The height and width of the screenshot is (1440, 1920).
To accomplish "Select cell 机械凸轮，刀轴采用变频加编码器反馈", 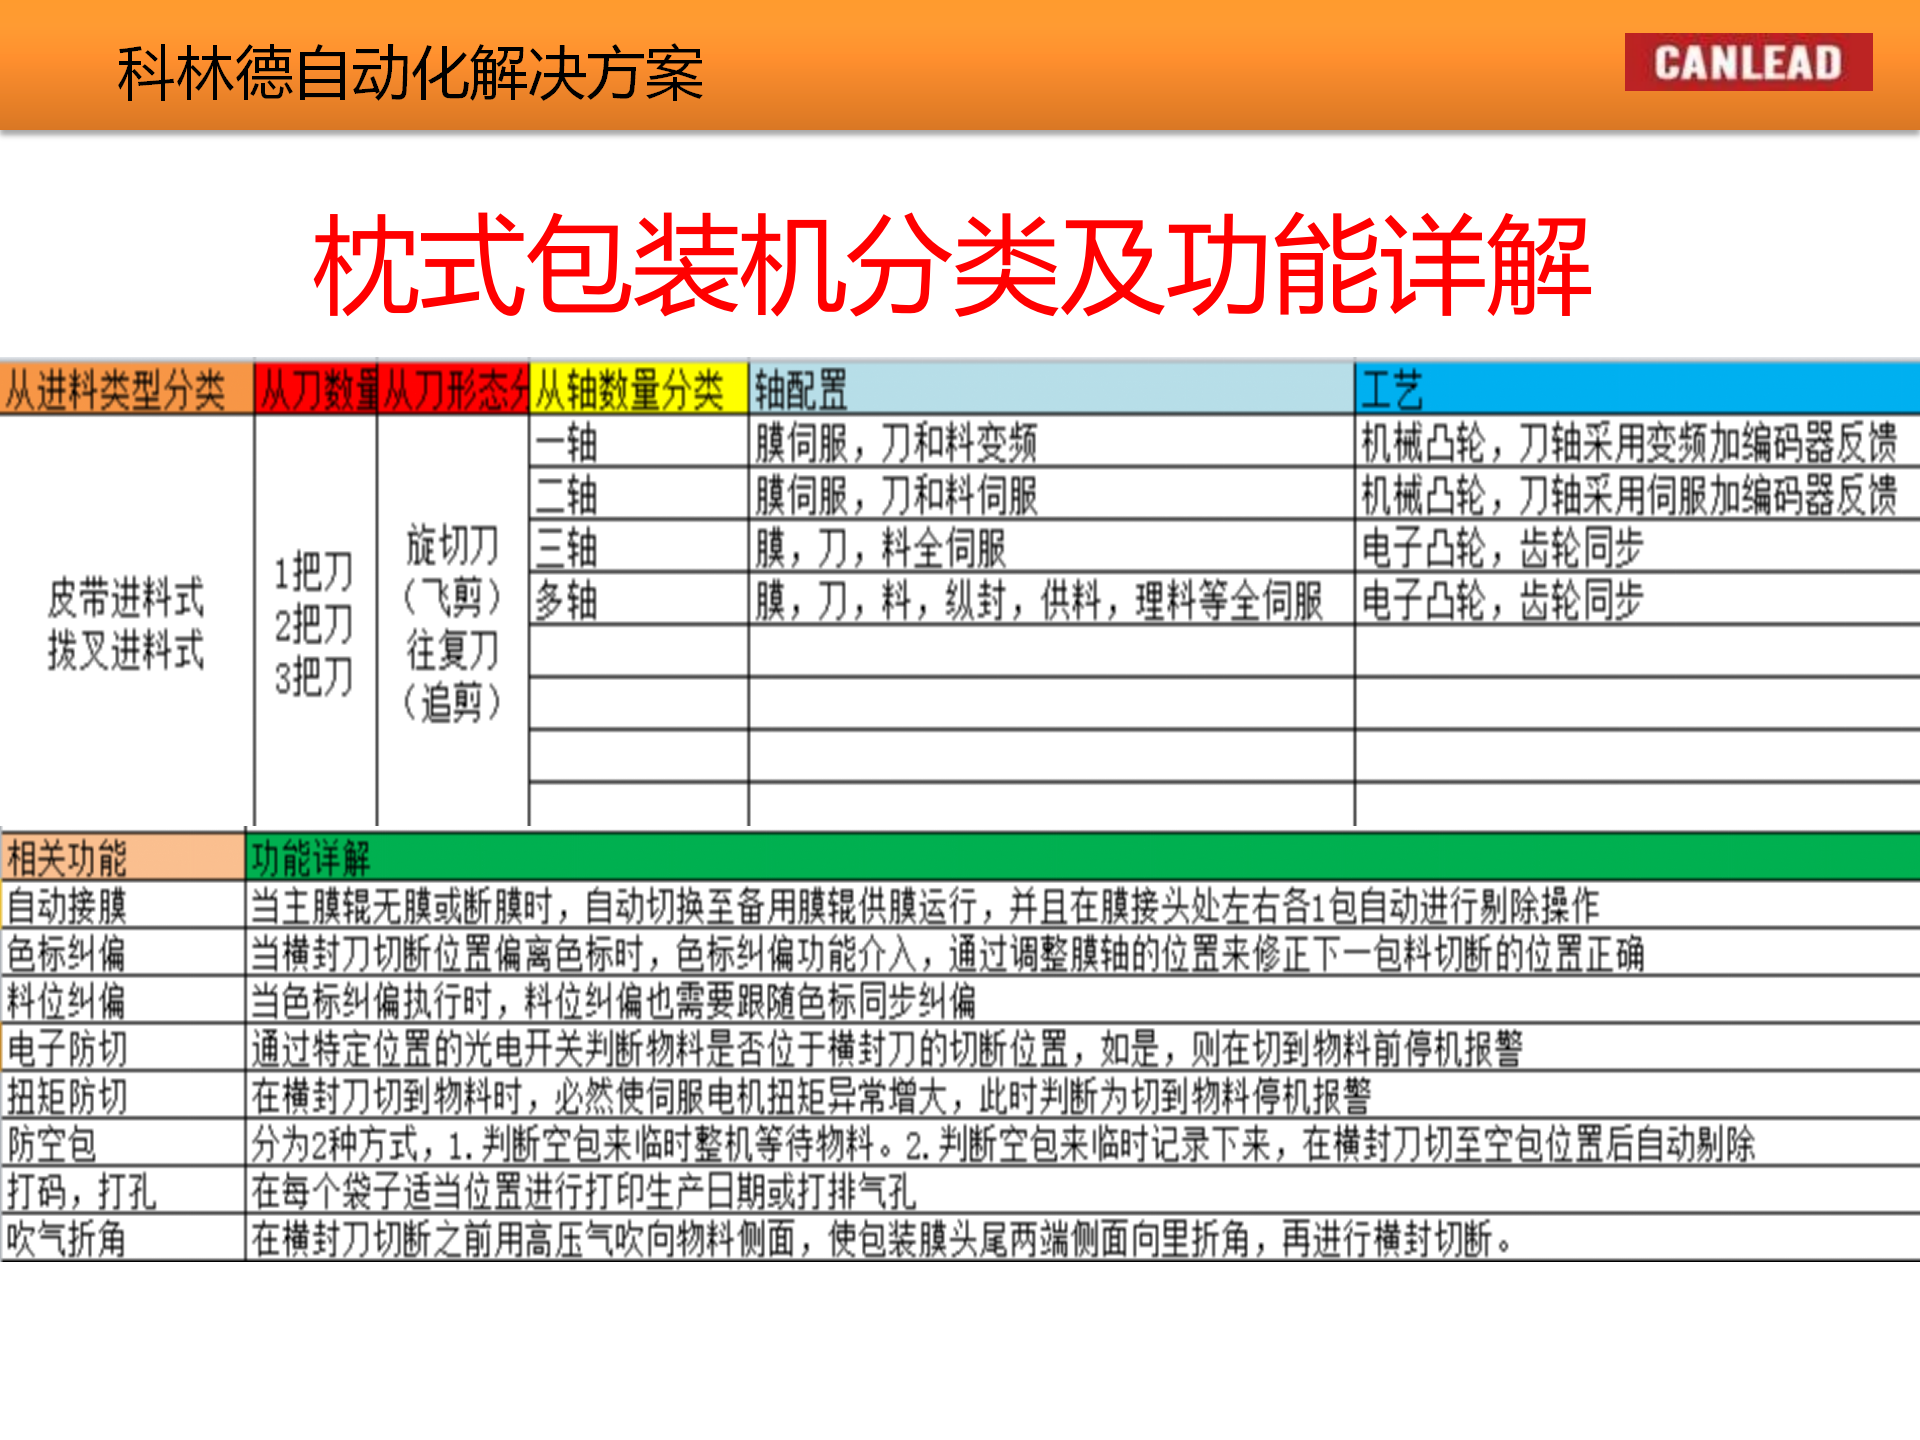I will [x=1637, y=442].
